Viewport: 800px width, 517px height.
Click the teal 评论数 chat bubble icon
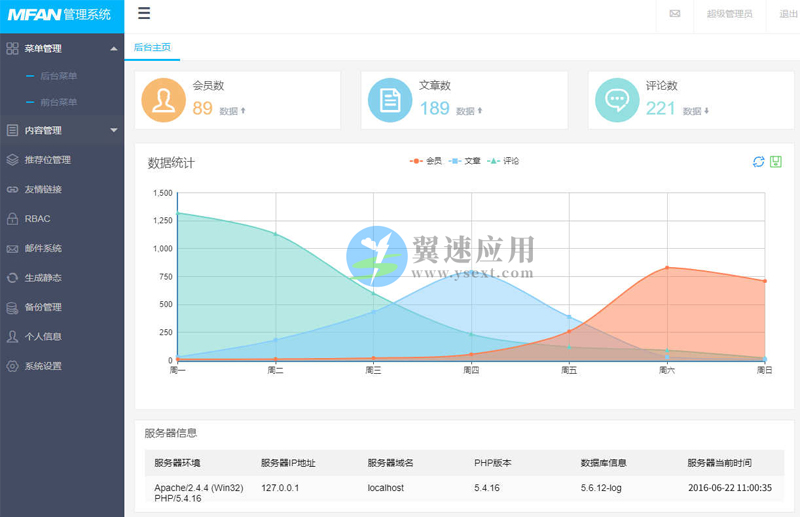(x=617, y=100)
